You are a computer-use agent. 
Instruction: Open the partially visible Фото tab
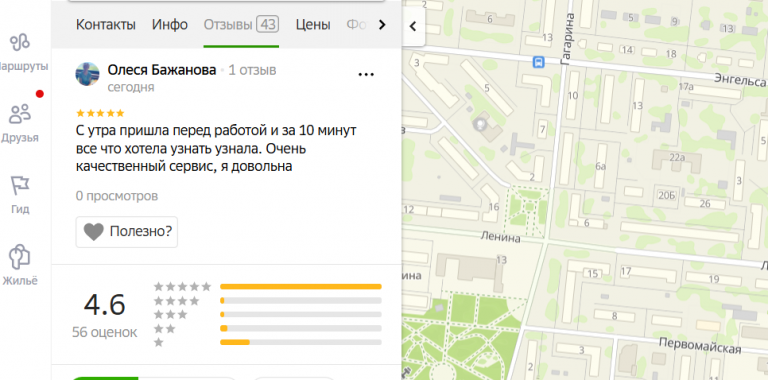coord(357,24)
